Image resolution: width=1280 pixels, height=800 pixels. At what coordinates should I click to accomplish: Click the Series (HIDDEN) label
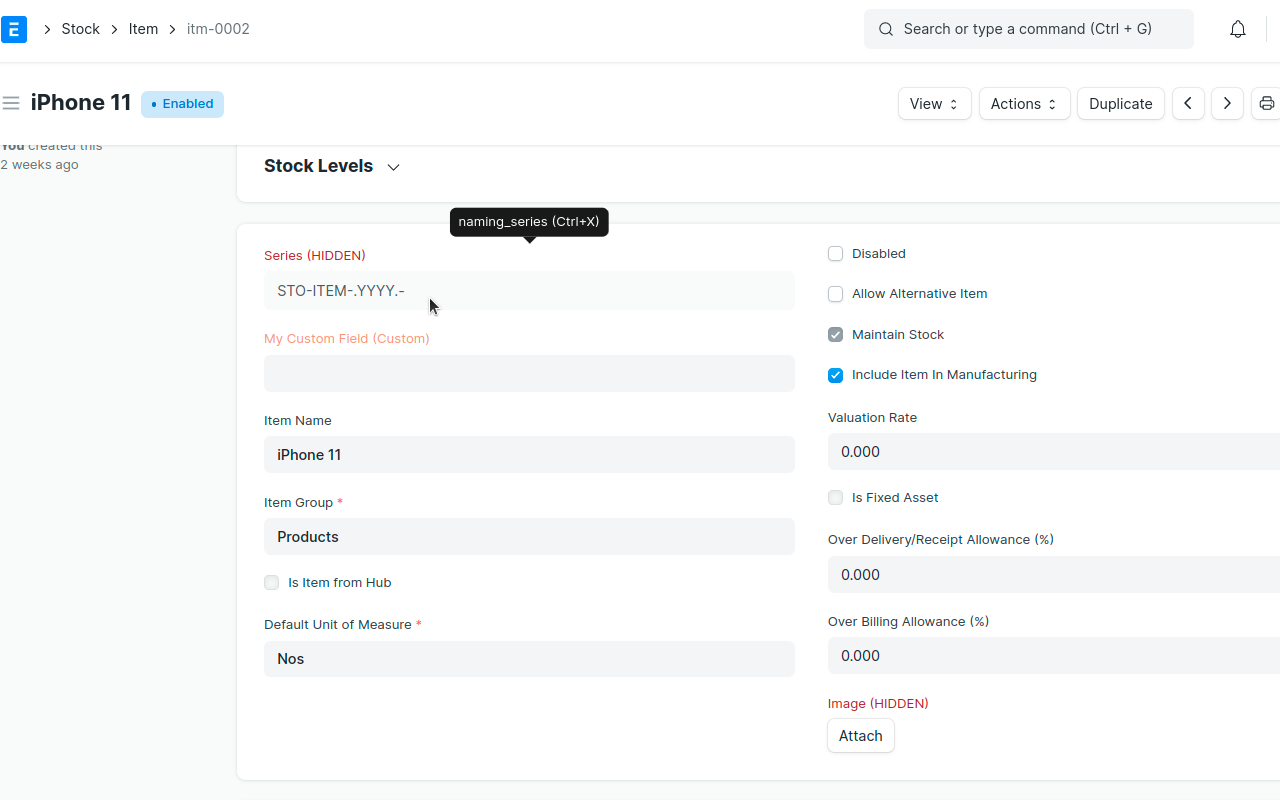coord(315,256)
